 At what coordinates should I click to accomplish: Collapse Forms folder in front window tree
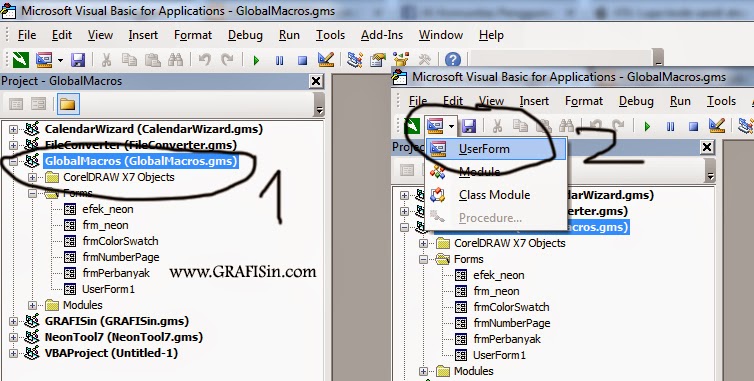423,259
